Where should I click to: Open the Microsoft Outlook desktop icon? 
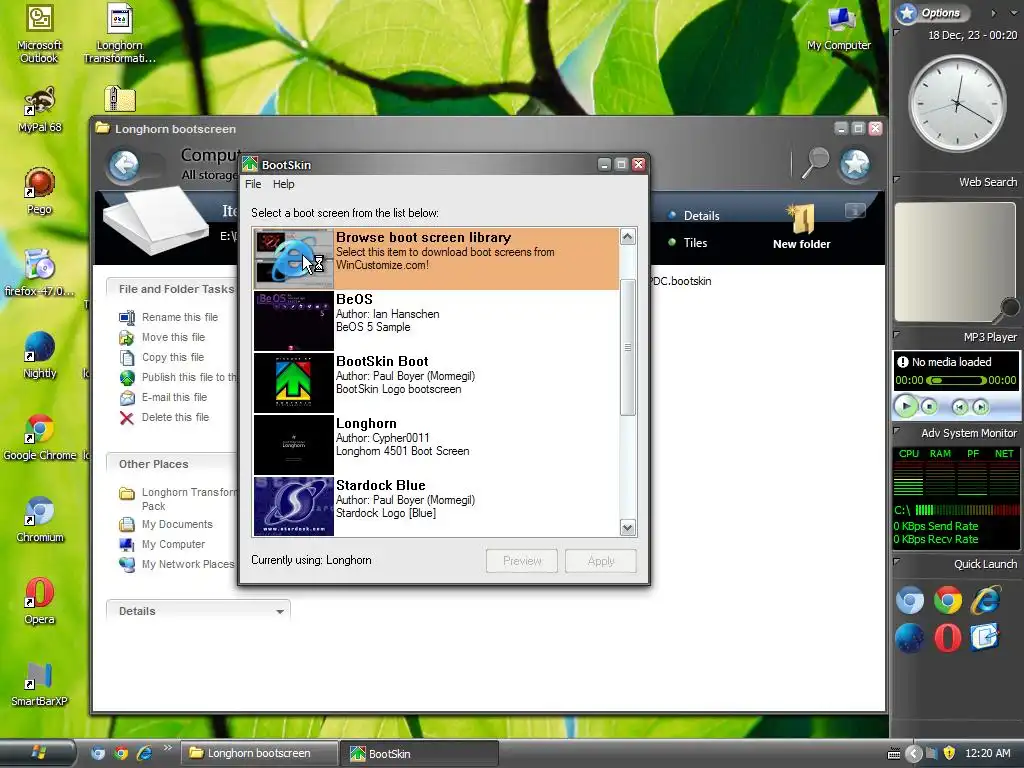pos(39,33)
